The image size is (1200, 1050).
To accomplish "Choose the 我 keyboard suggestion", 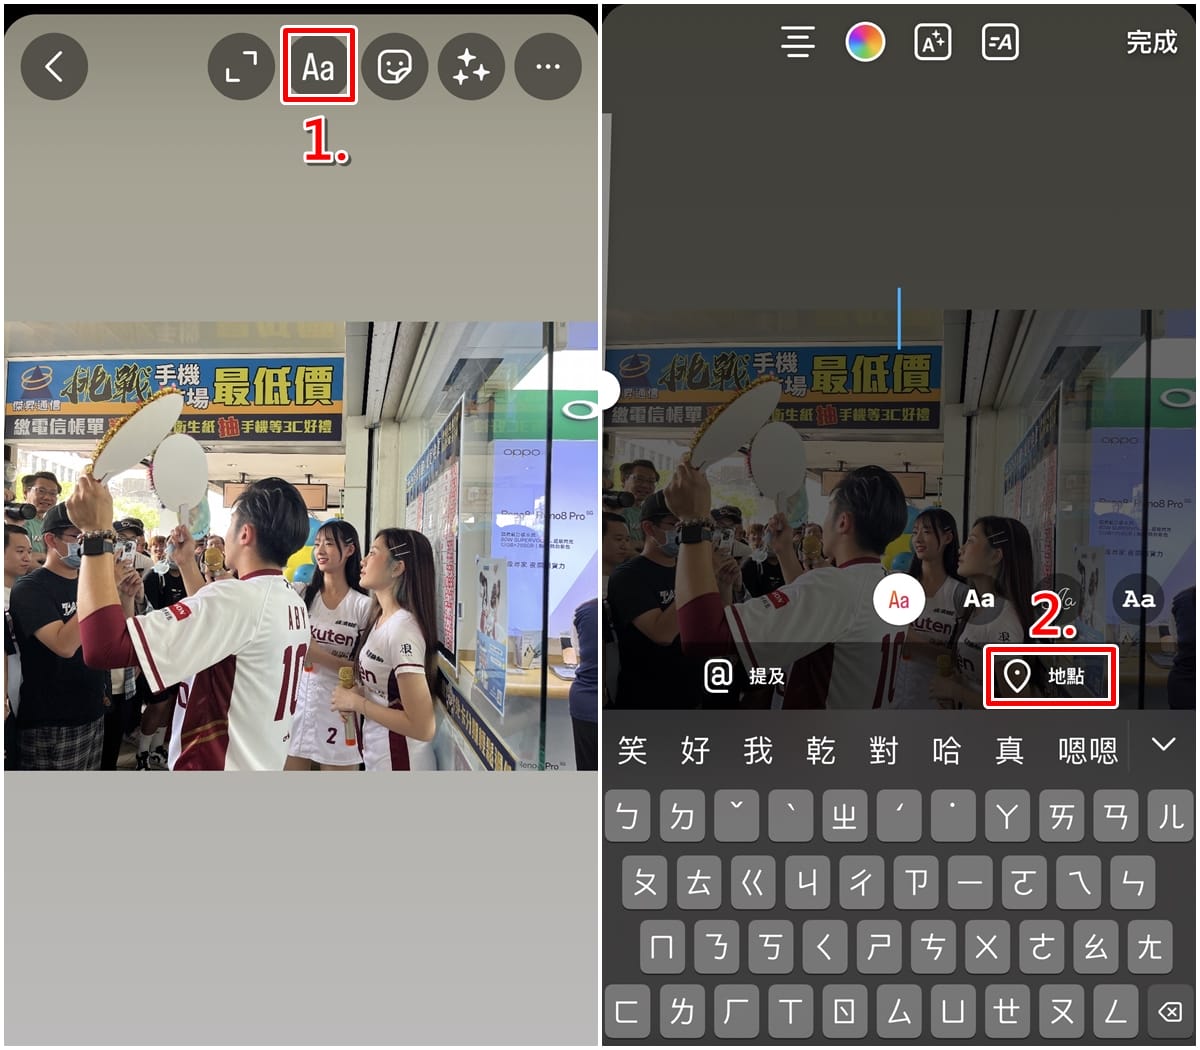I will tap(758, 750).
